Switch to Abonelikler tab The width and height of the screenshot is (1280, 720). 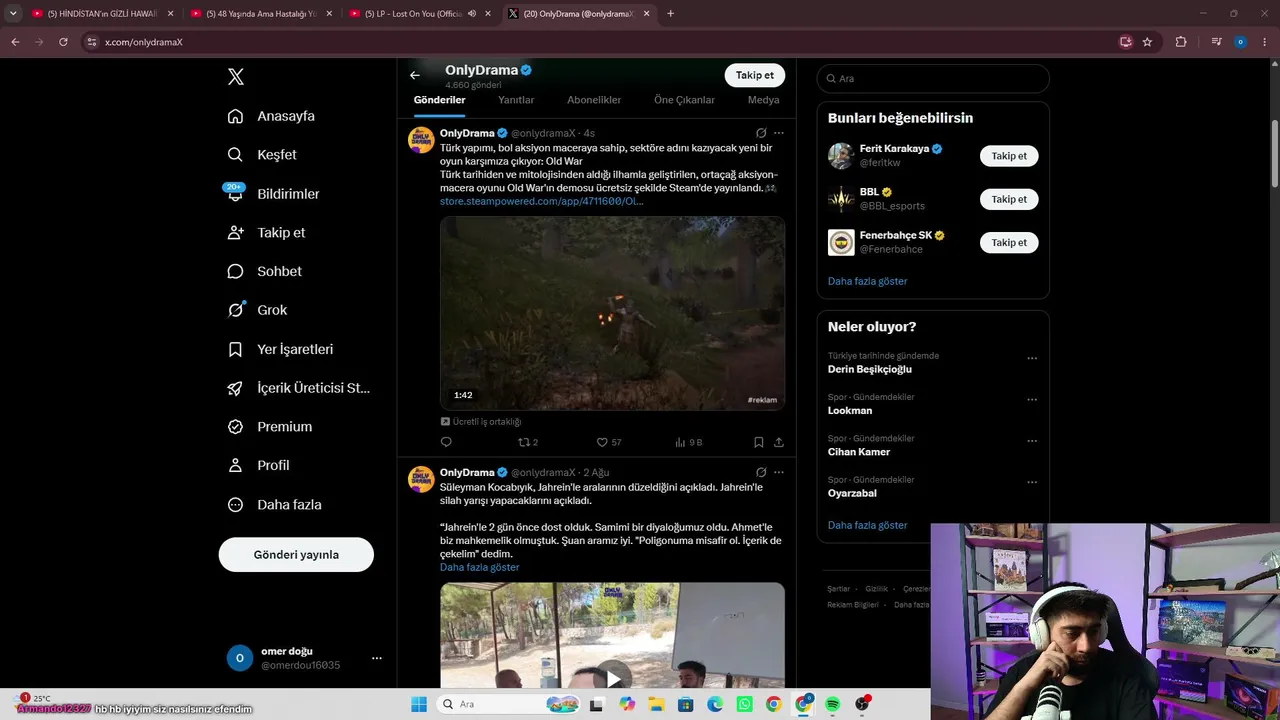coord(594,100)
